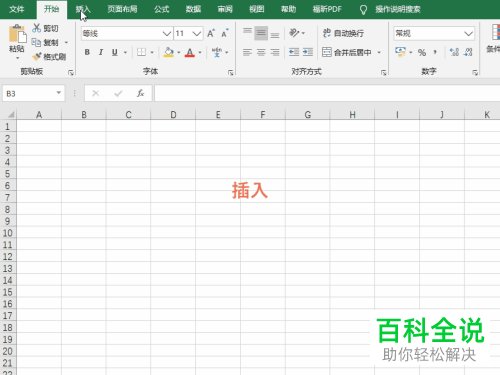Image resolution: width=500 pixels, height=375 pixels.
Task: Click the decrease indent icon
Action: click(294, 52)
